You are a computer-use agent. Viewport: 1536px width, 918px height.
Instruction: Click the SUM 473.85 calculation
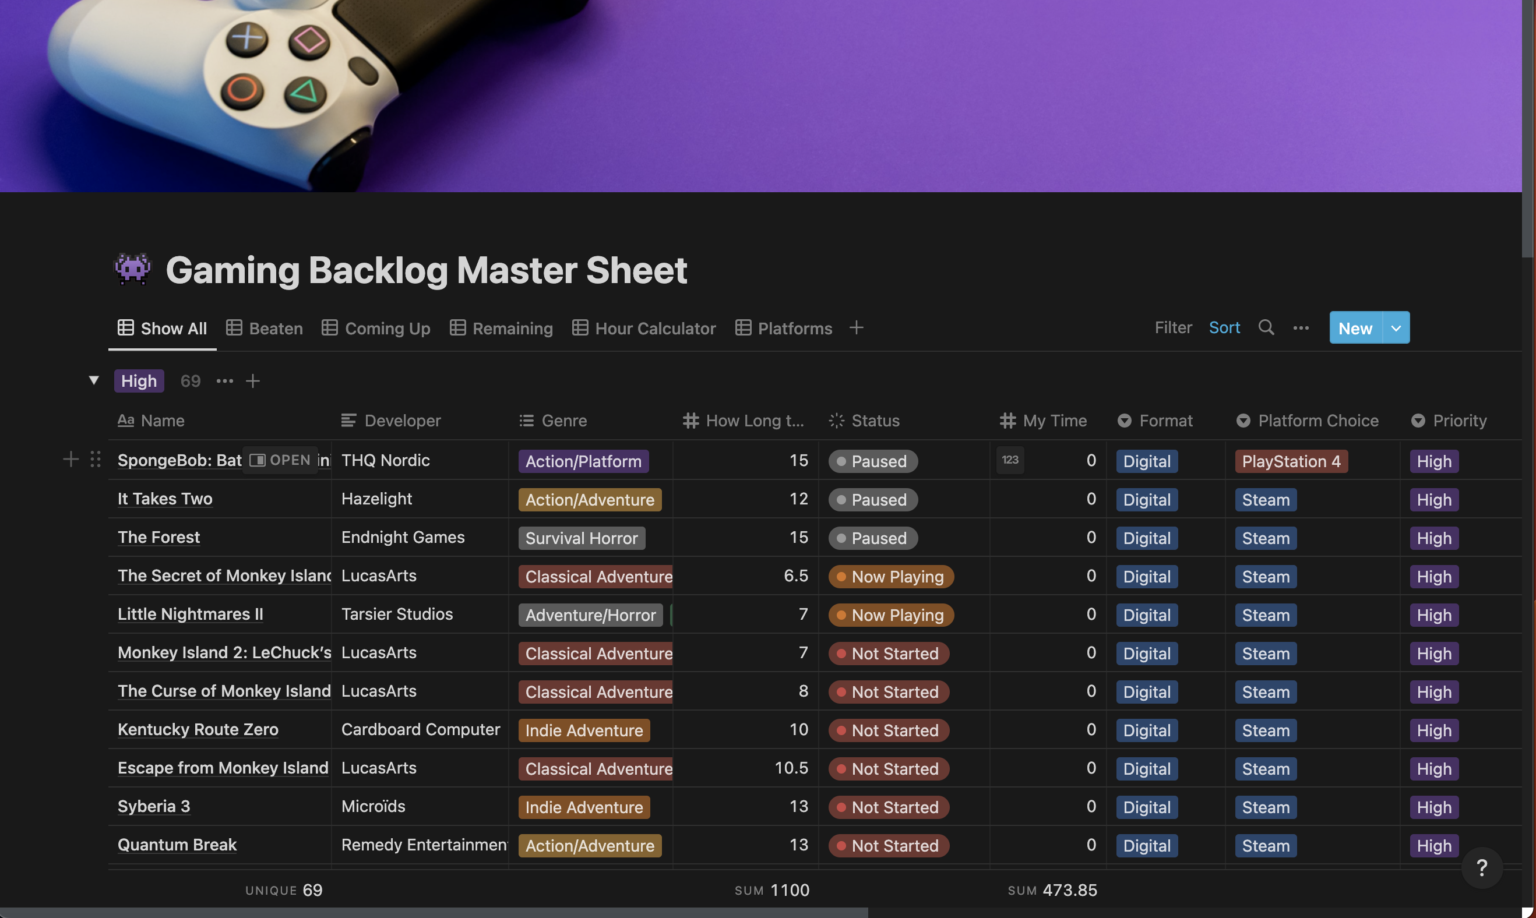point(1052,890)
